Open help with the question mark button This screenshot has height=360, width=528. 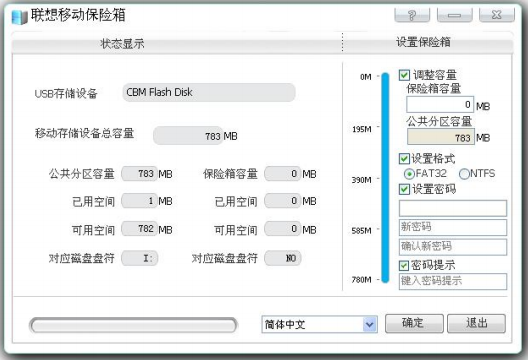click(x=412, y=14)
